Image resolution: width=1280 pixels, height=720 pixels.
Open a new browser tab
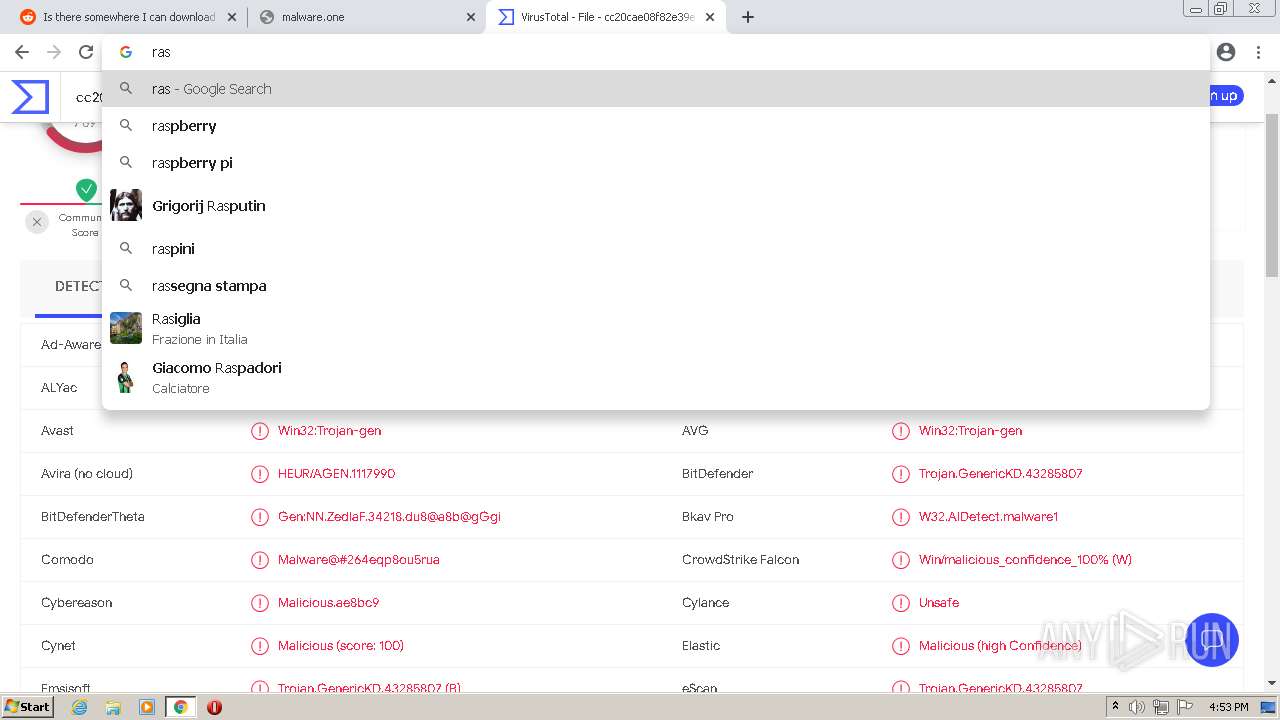(x=748, y=17)
